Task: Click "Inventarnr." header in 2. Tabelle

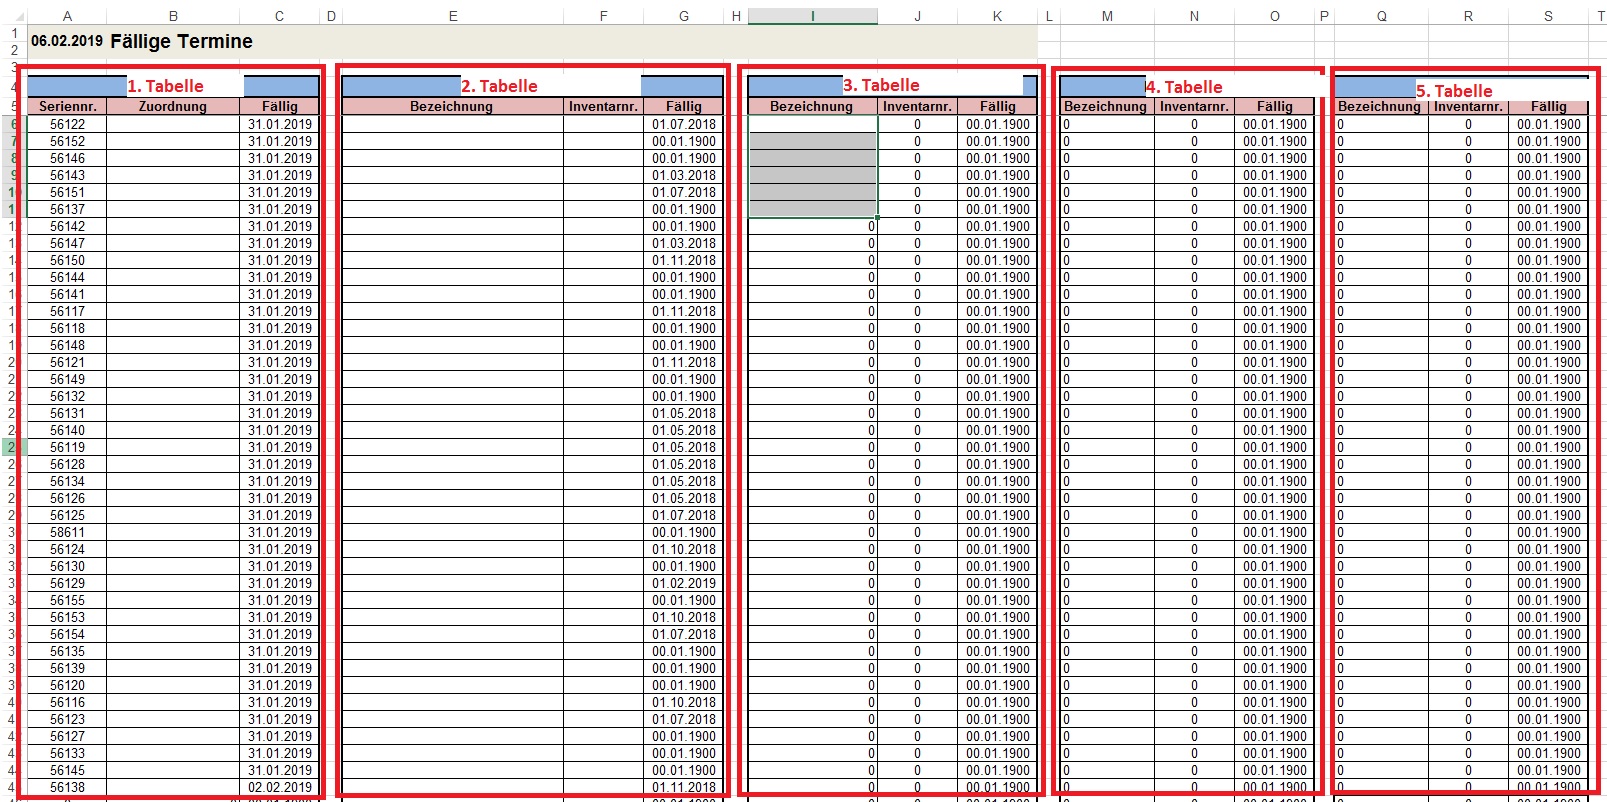Action: 603,106
